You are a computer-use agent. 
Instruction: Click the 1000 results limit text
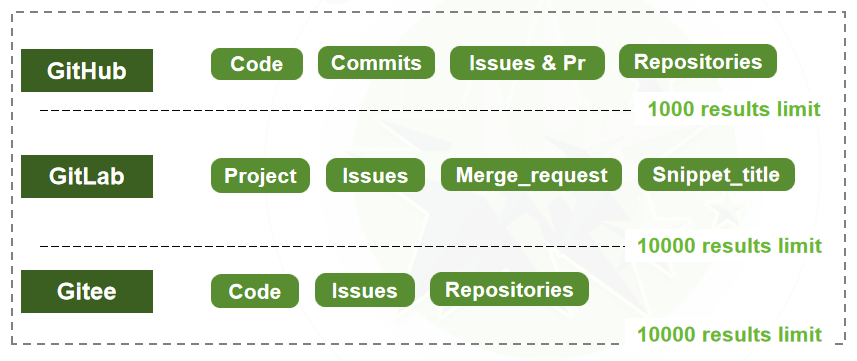pyautogui.click(x=734, y=109)
